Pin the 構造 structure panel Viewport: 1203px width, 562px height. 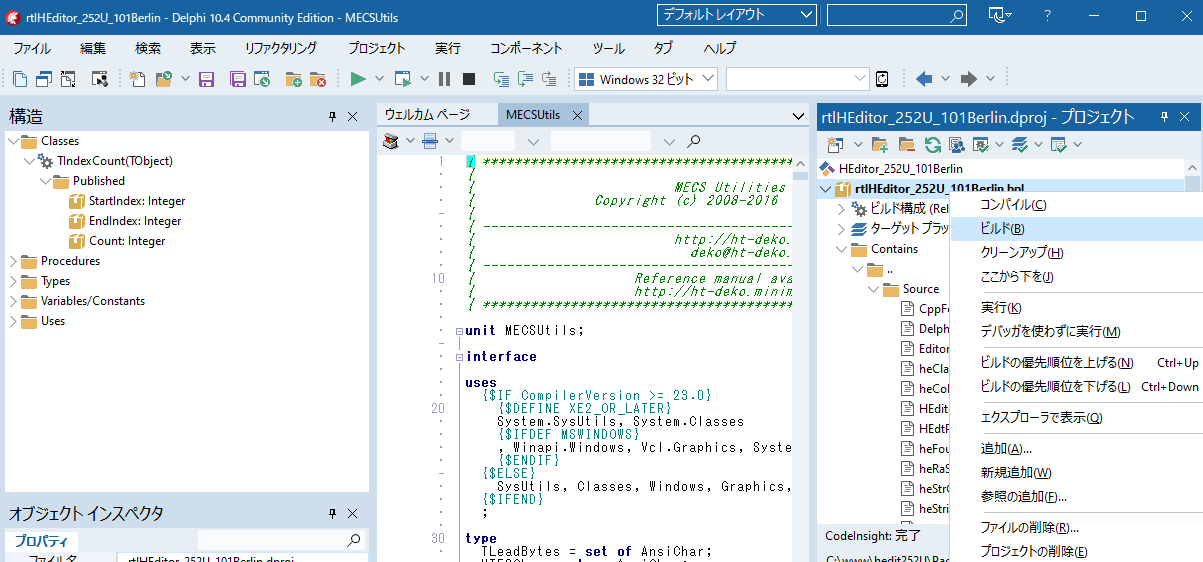[x=333, y=117]
